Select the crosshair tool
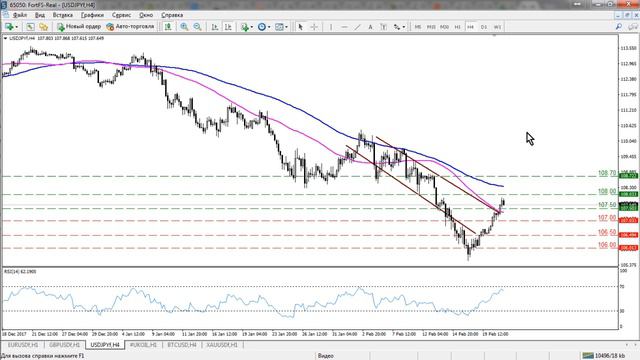The height and width of the screenshot is (360, 640). point(314,27)
